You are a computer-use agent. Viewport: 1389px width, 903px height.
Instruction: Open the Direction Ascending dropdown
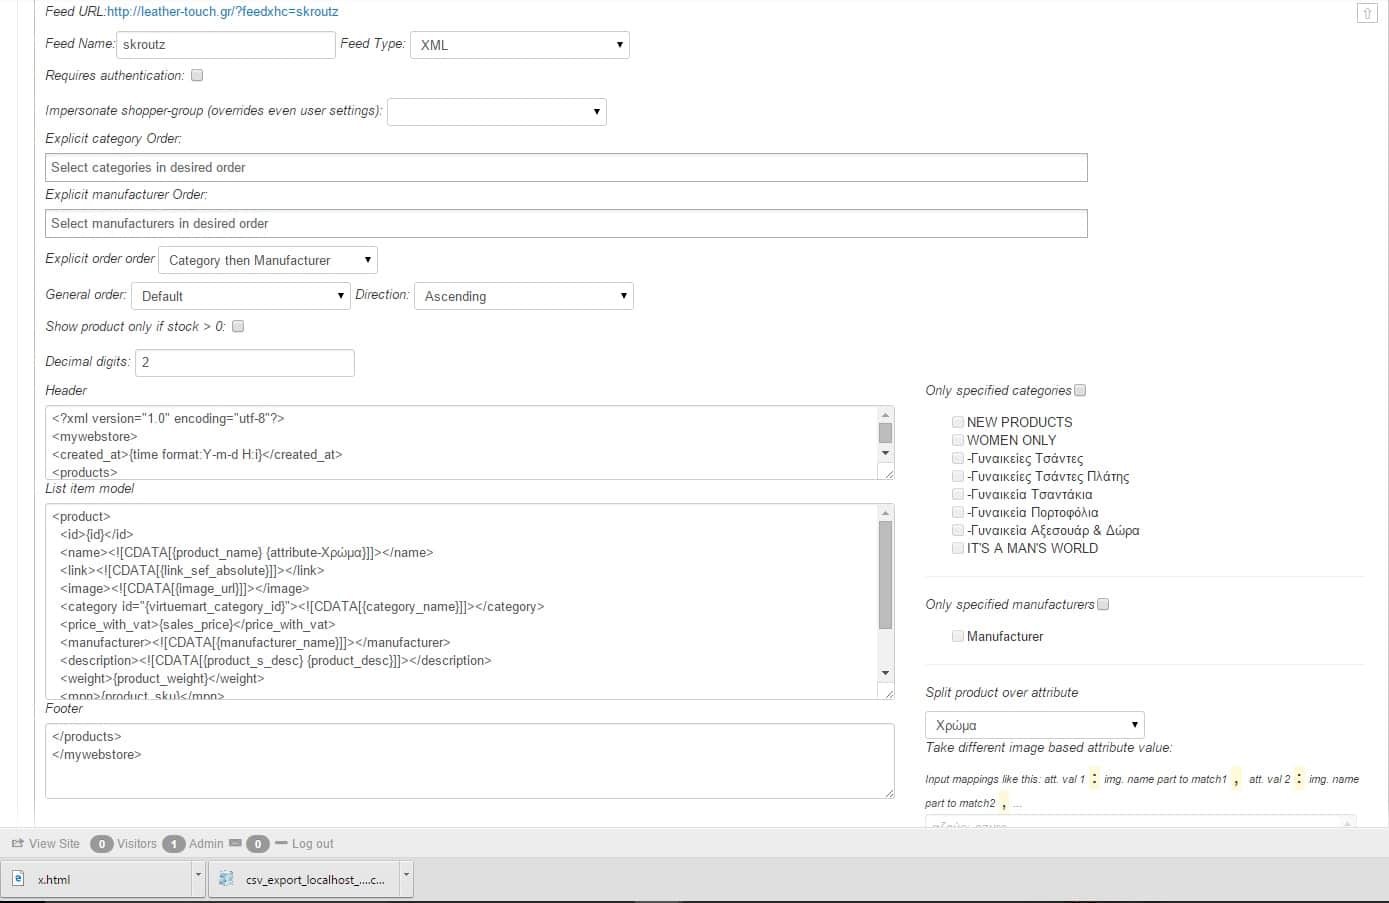pos(523,296)
